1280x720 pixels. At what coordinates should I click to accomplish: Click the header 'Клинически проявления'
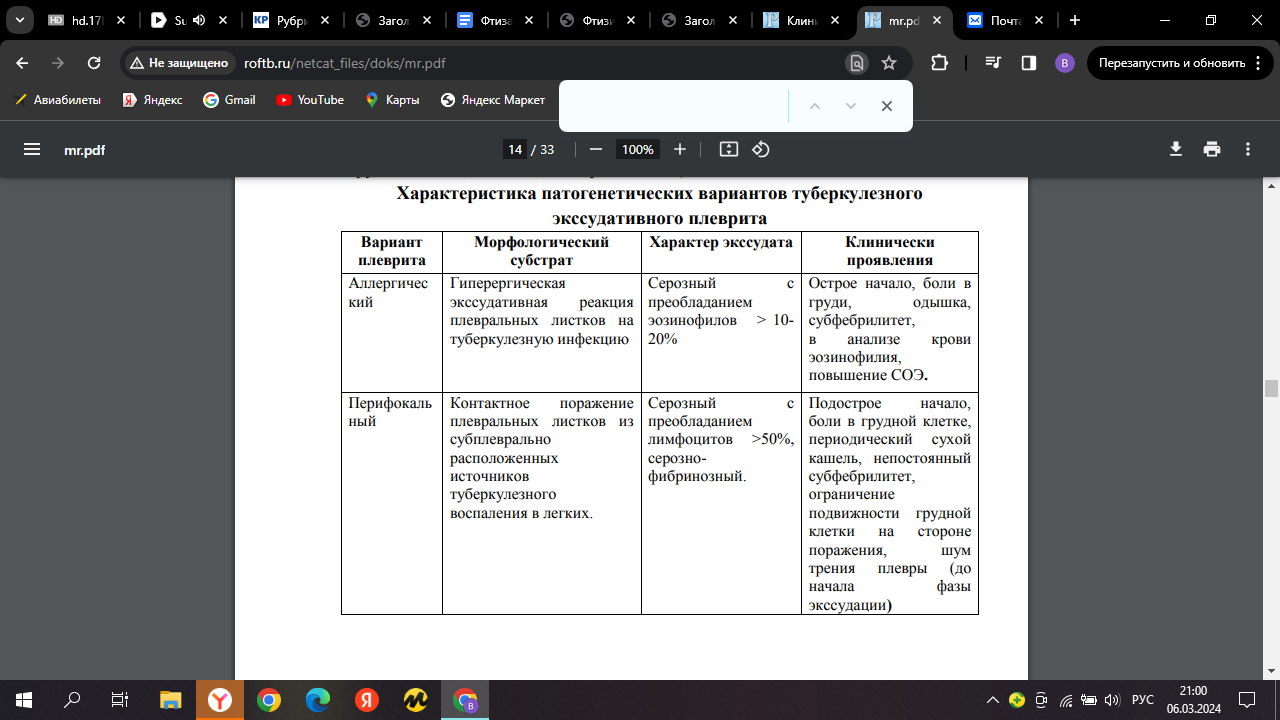tap(890, 251)
